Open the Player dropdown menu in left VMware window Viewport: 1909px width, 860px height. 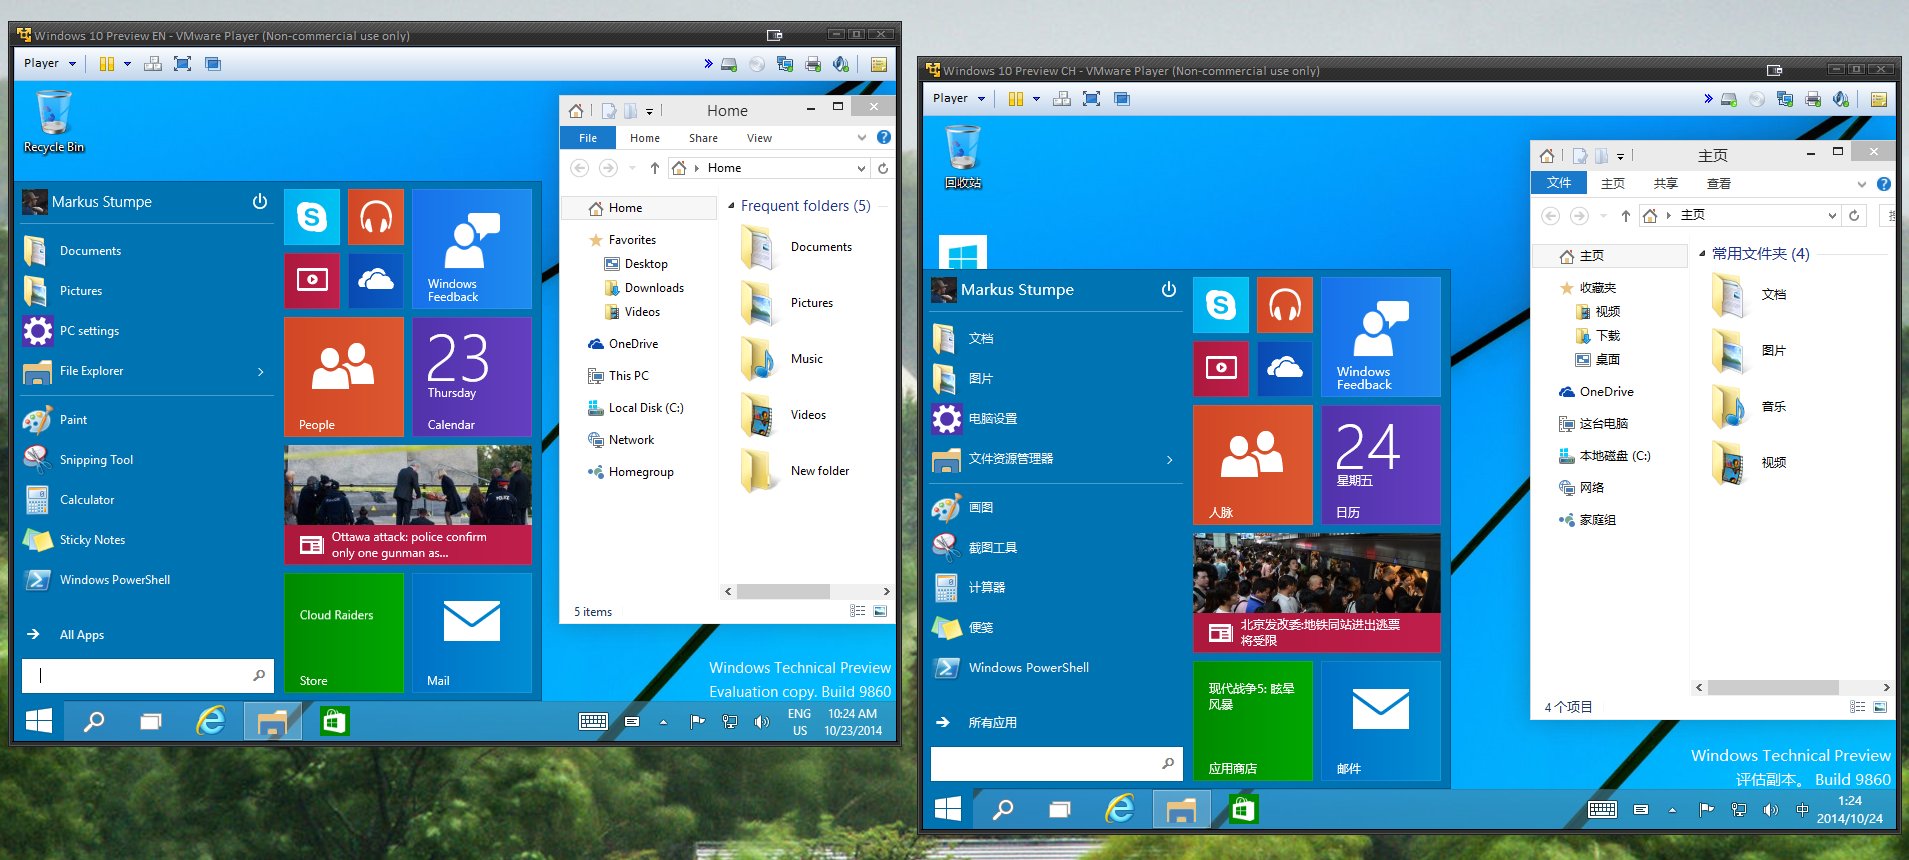[50, 63]
